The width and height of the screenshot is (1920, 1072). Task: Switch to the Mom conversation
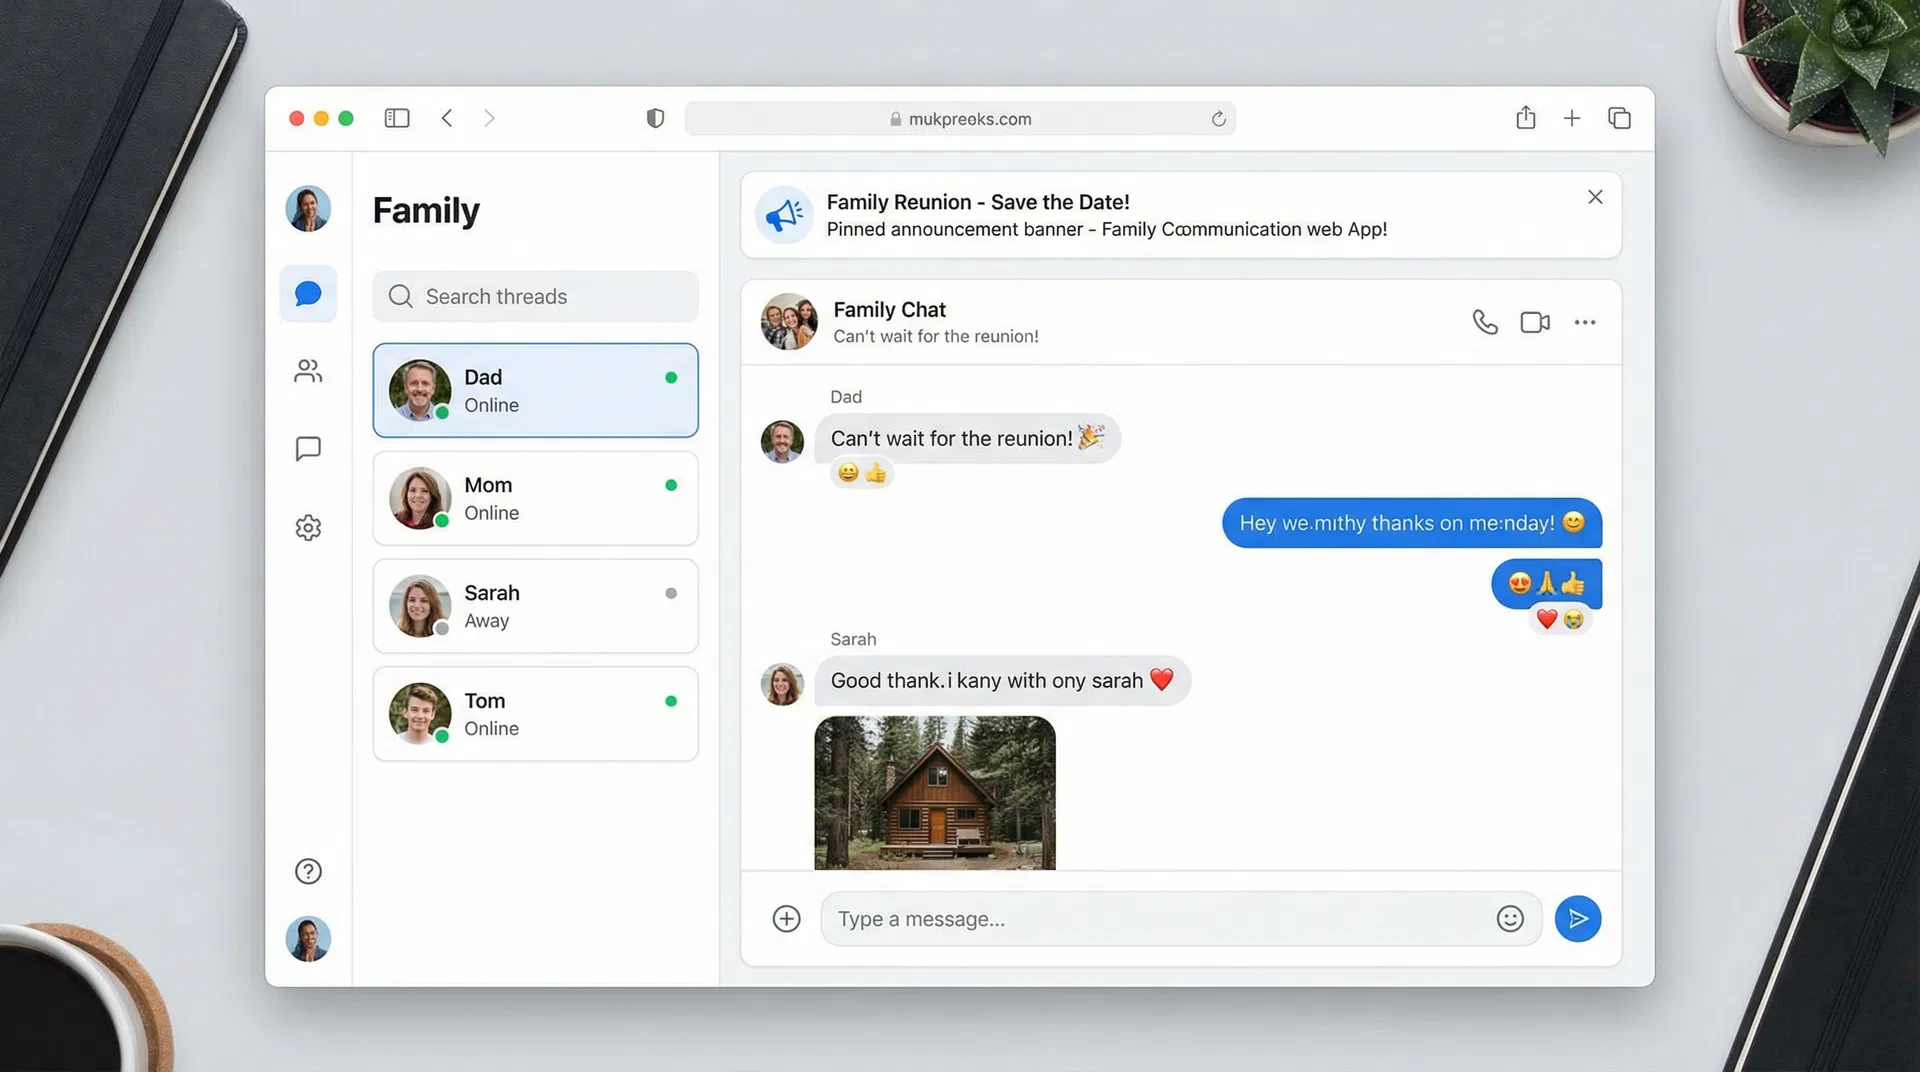point(535,498)
